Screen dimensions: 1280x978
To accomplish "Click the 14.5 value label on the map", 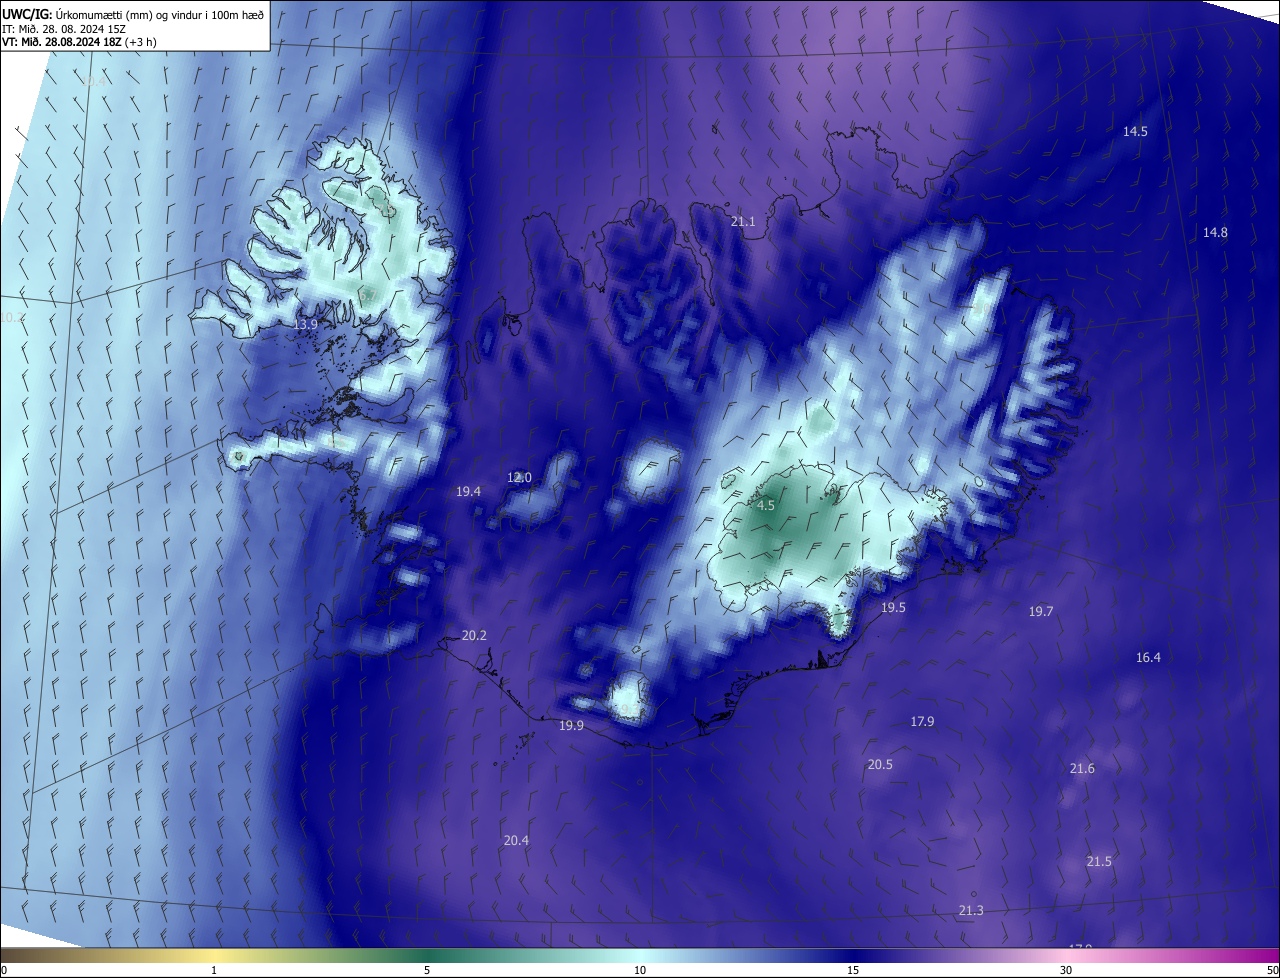I will [1135, 131].
